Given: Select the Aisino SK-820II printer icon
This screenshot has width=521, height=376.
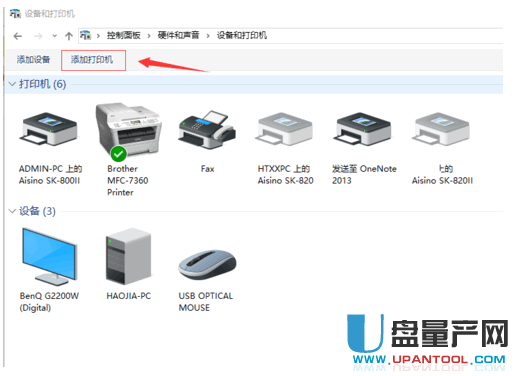Looking at the screenshot, I should tap(441, 129).
